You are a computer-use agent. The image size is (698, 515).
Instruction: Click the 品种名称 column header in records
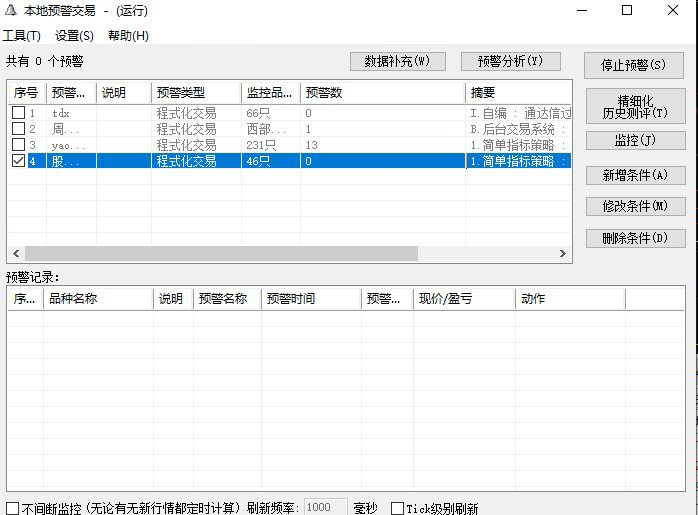[98, 299]
